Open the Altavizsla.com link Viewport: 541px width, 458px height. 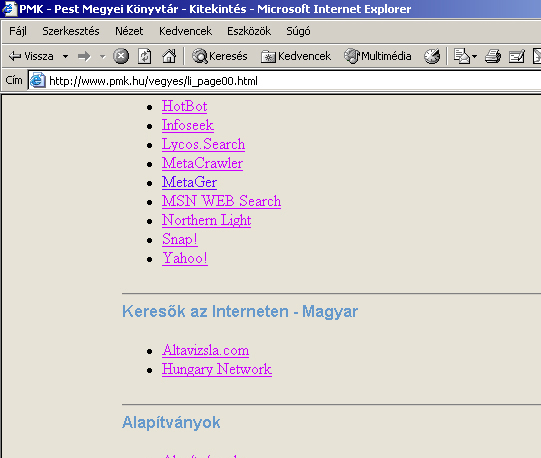click(206, 350)
